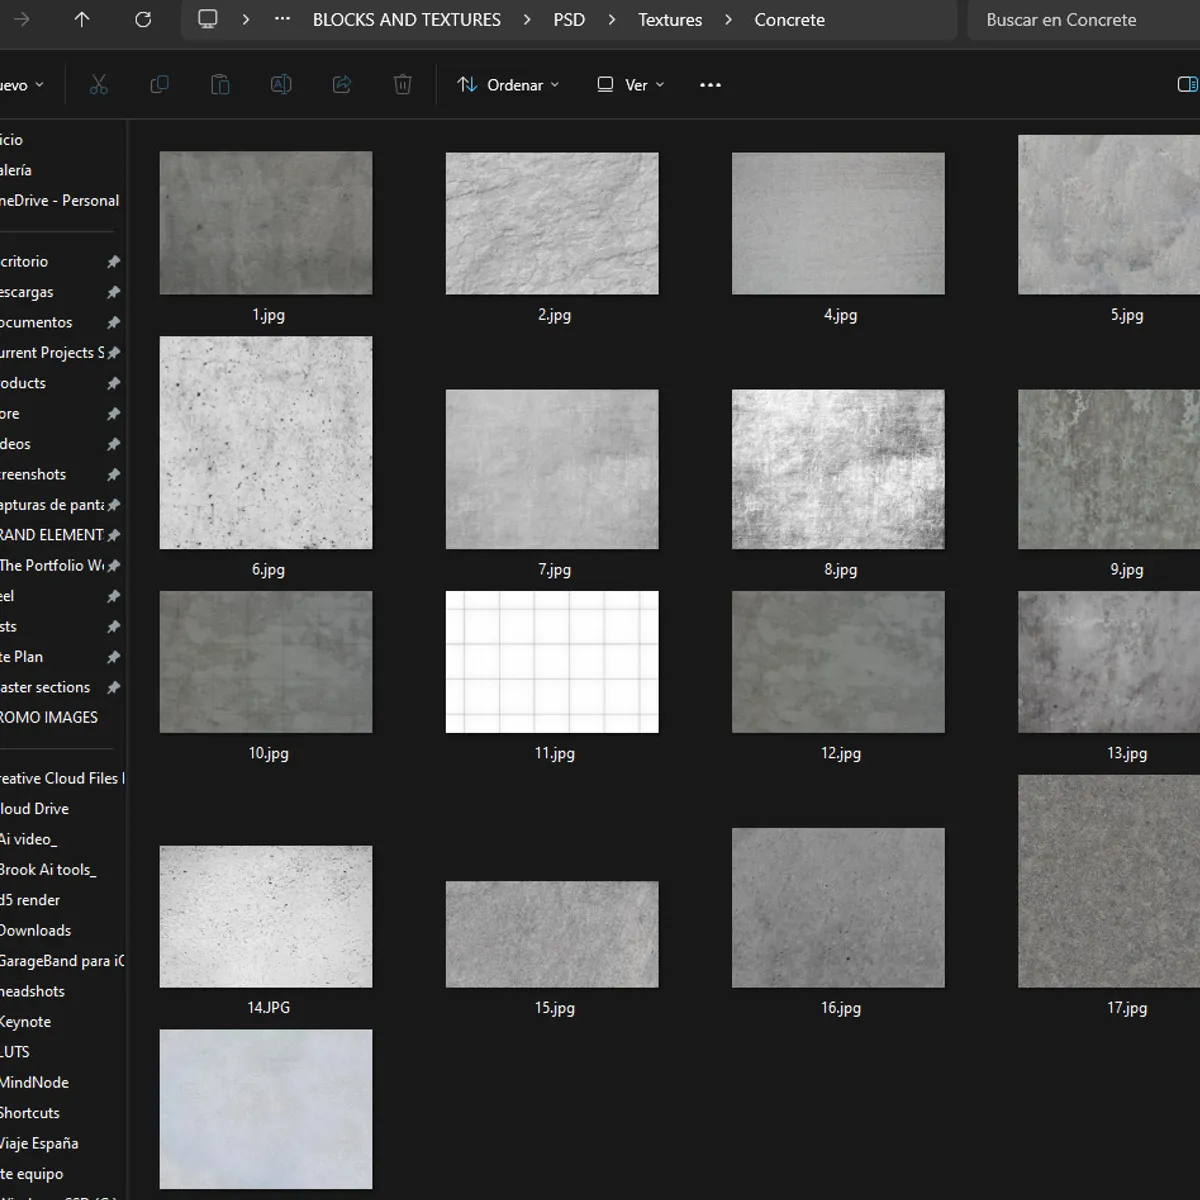Screen dimensions: 1200x1200
Task: Unpin the Screenshots folder
Action: [x=113, y=475]
